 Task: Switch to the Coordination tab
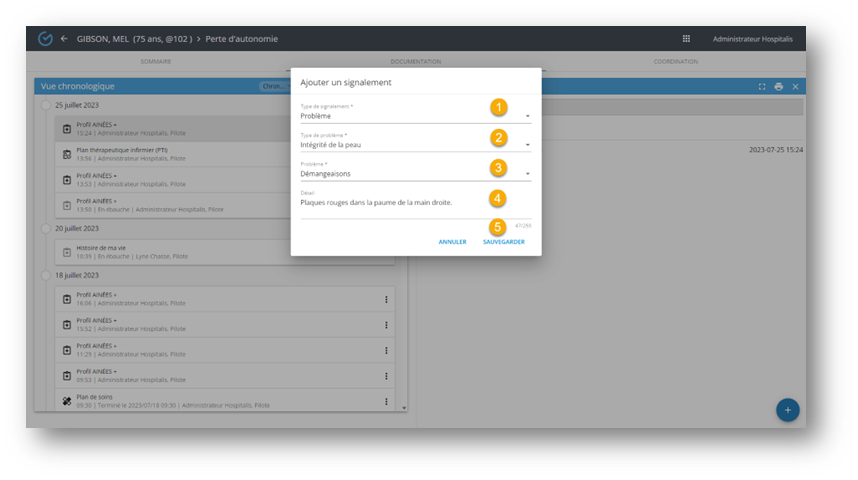(x=676, y=62)
